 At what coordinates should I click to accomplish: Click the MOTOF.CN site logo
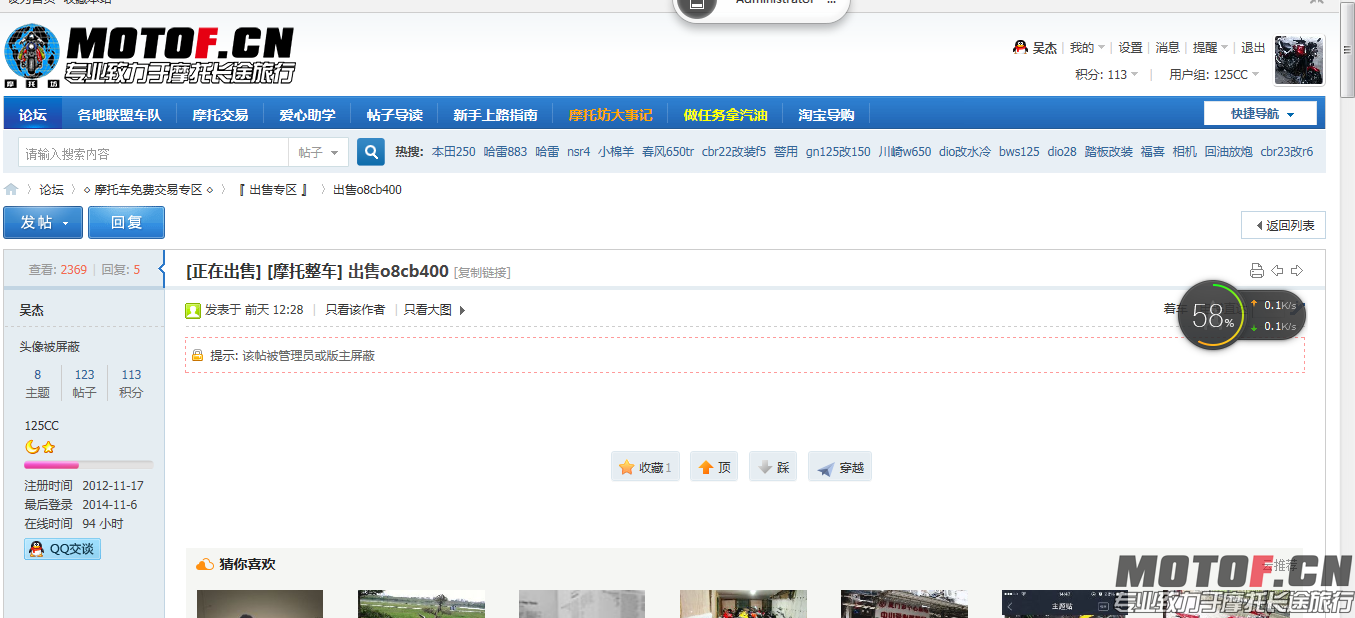[x=150, y=55]
